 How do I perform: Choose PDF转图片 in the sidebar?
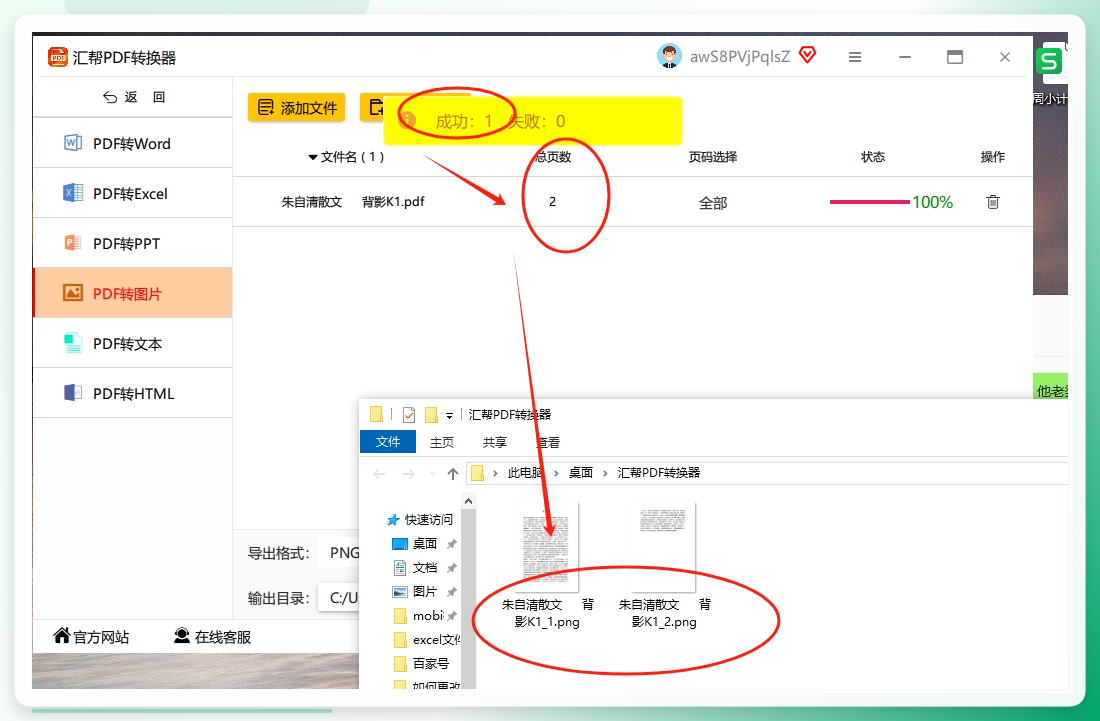coord(132,293)
